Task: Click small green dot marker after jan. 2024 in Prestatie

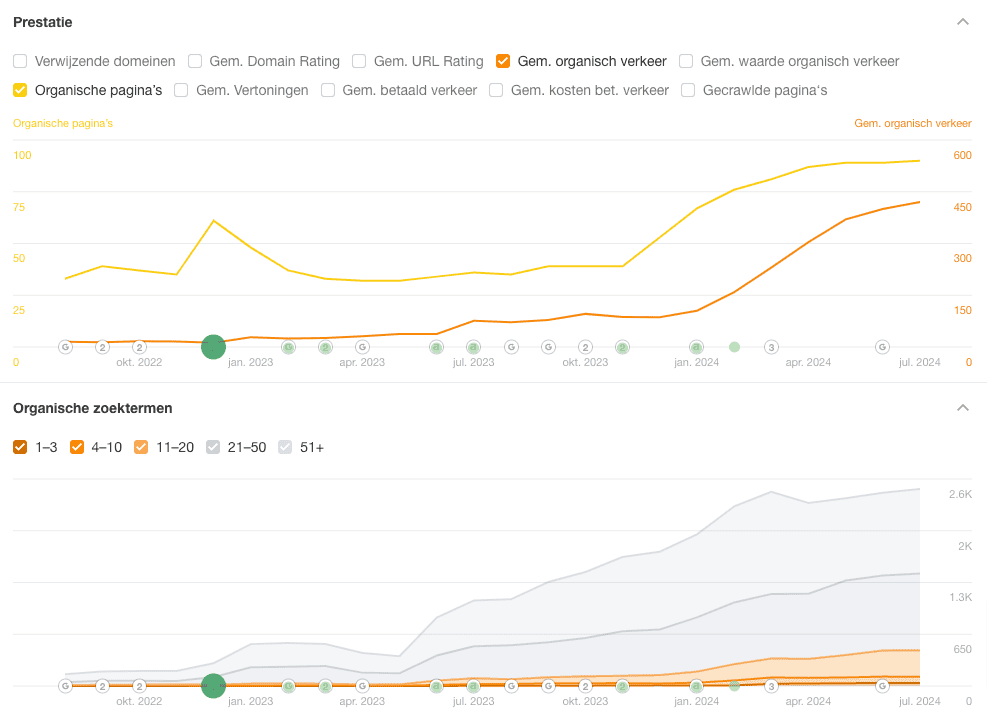Action: [x=734, y=347]
